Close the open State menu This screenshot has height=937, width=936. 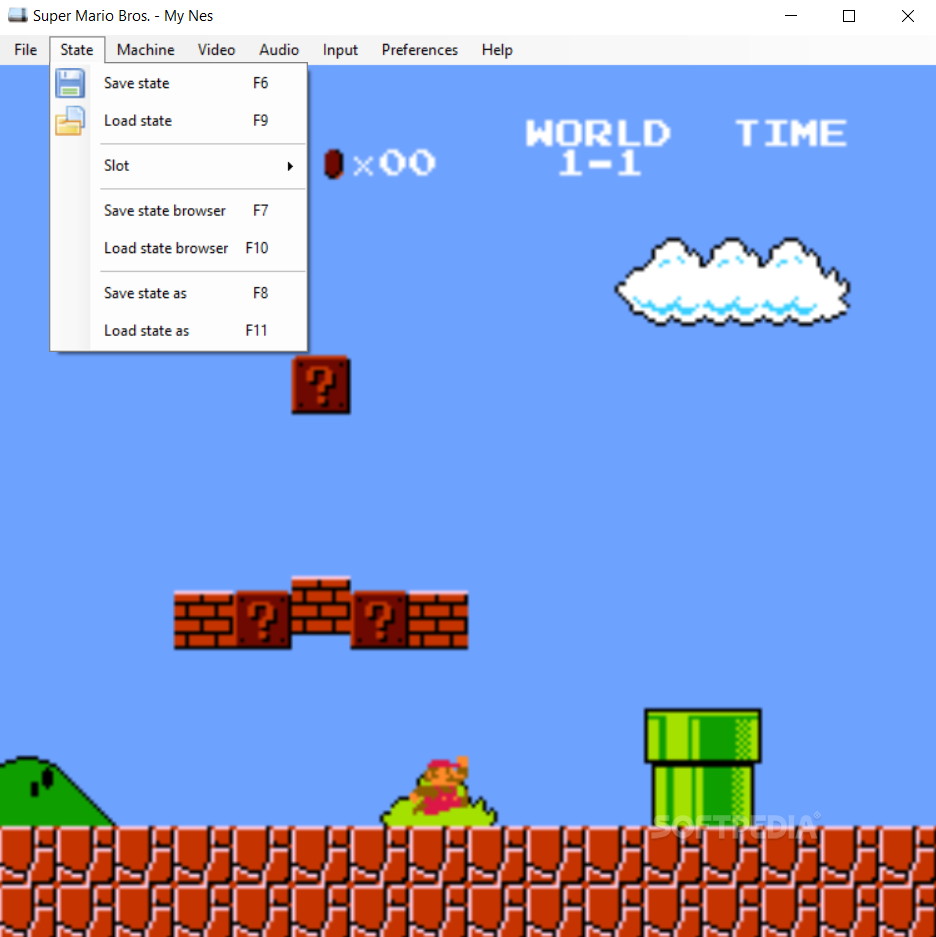pyautogui.click(x=77, y=50)
